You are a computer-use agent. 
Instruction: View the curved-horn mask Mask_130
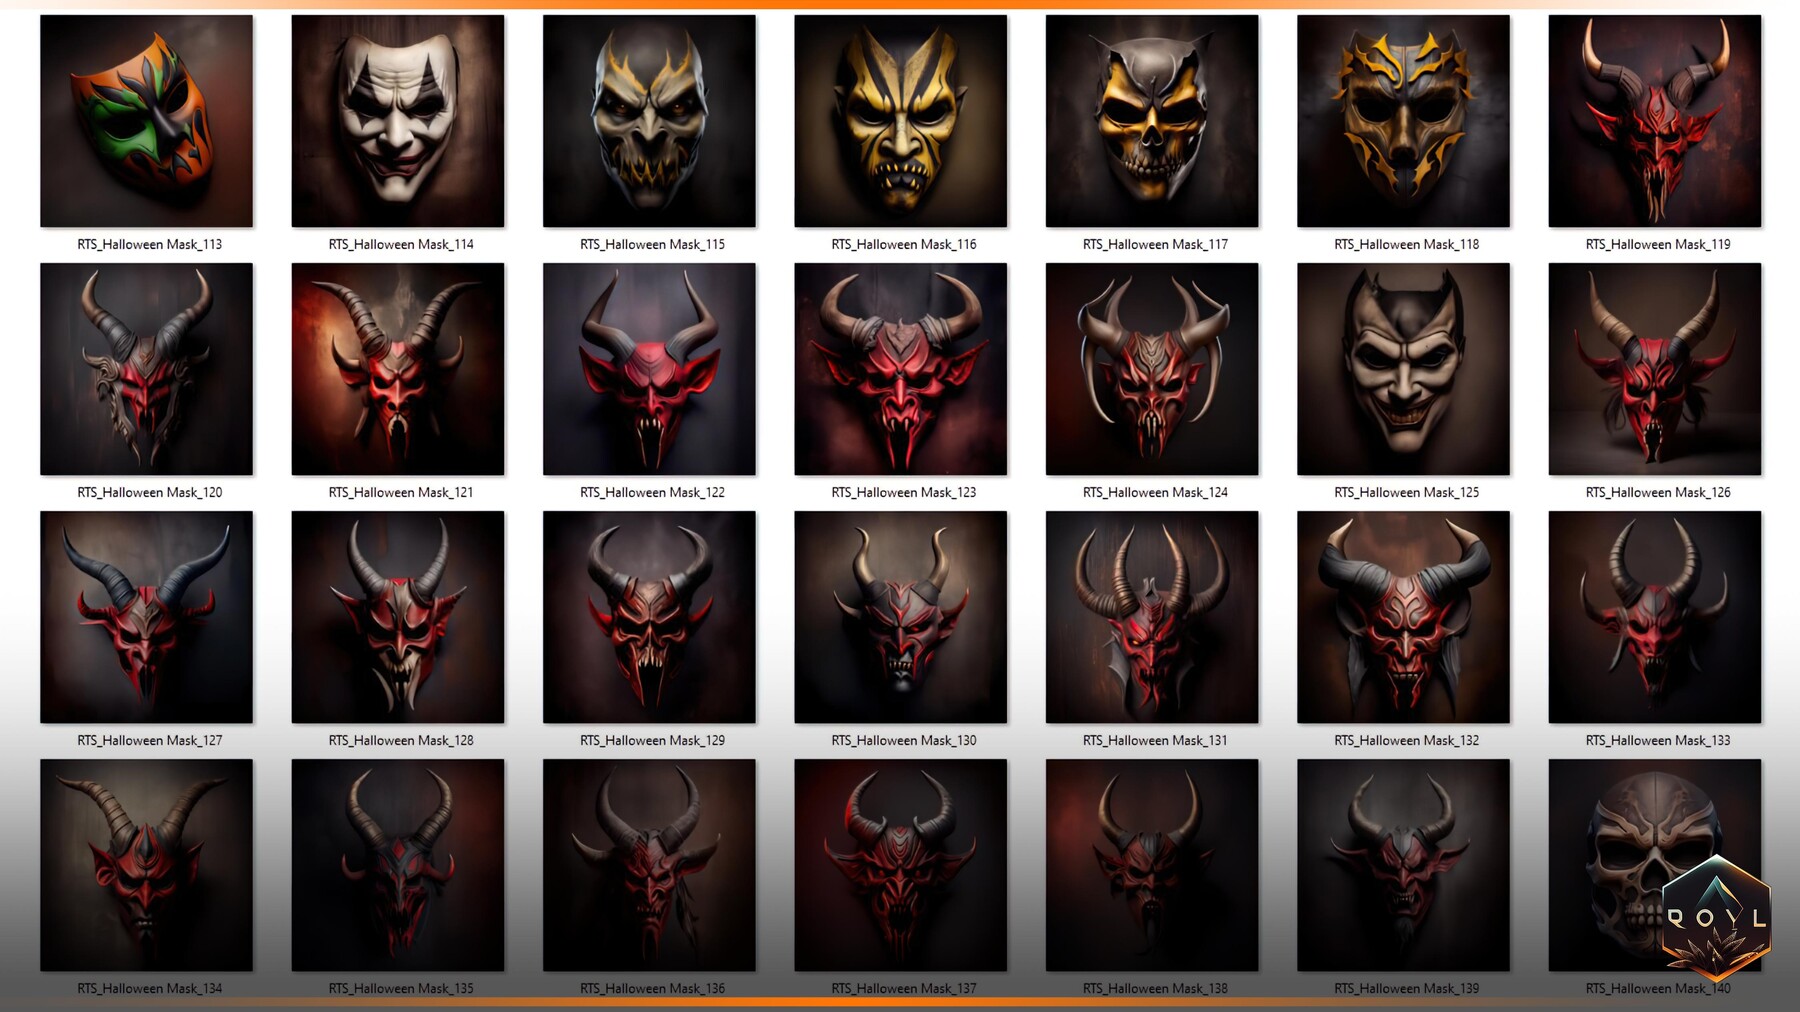(x=899, y=618)
